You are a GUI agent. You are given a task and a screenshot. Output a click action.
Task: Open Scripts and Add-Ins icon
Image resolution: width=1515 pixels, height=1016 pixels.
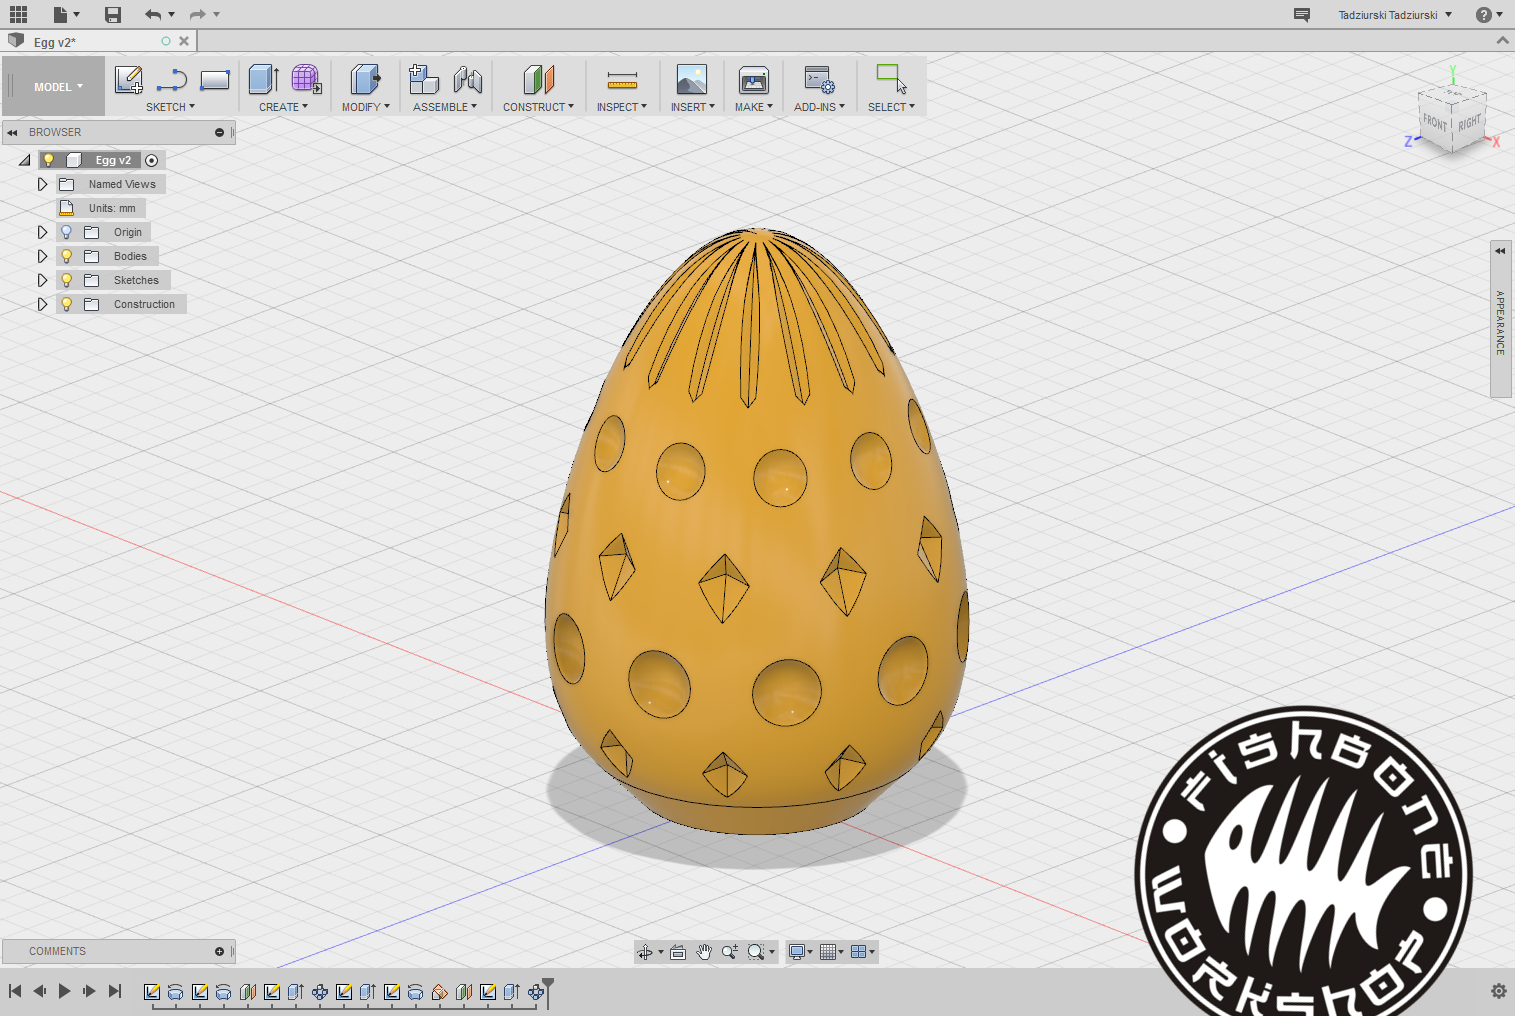[820, 80]
